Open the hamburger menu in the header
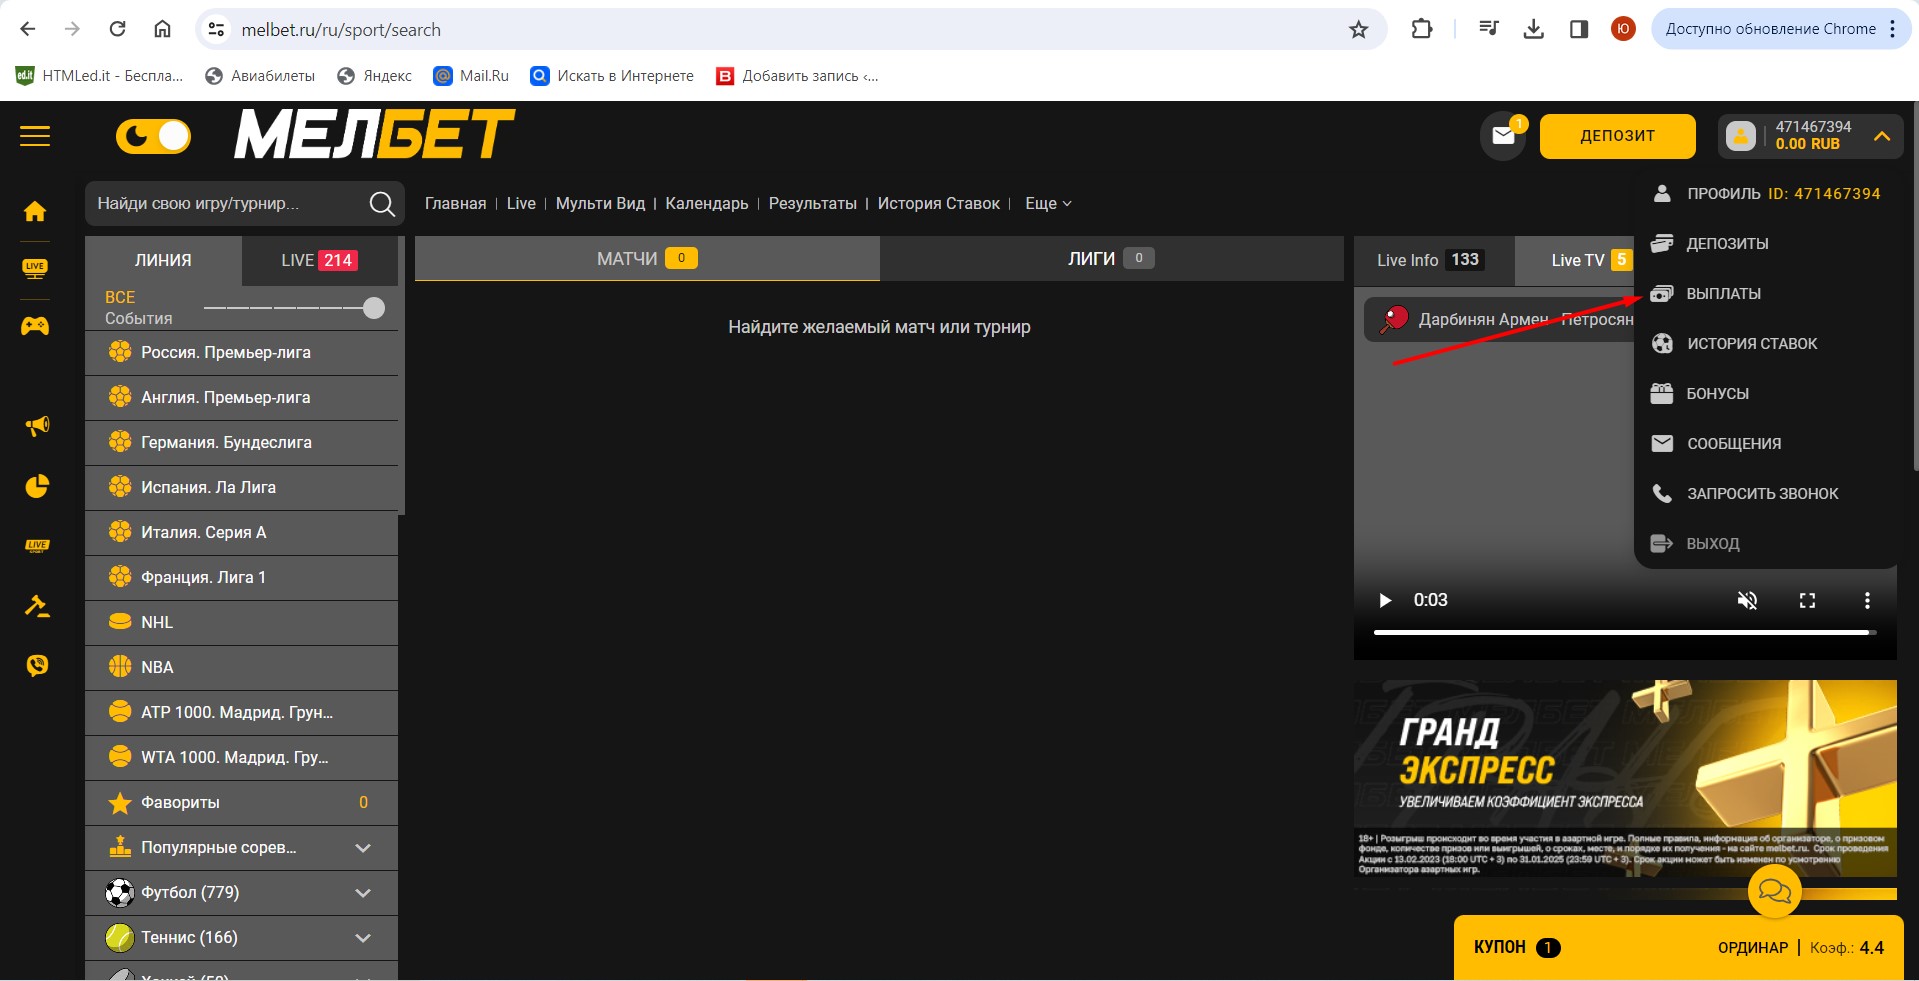Viewport: 1919px width, 981px height. [35, 136]
